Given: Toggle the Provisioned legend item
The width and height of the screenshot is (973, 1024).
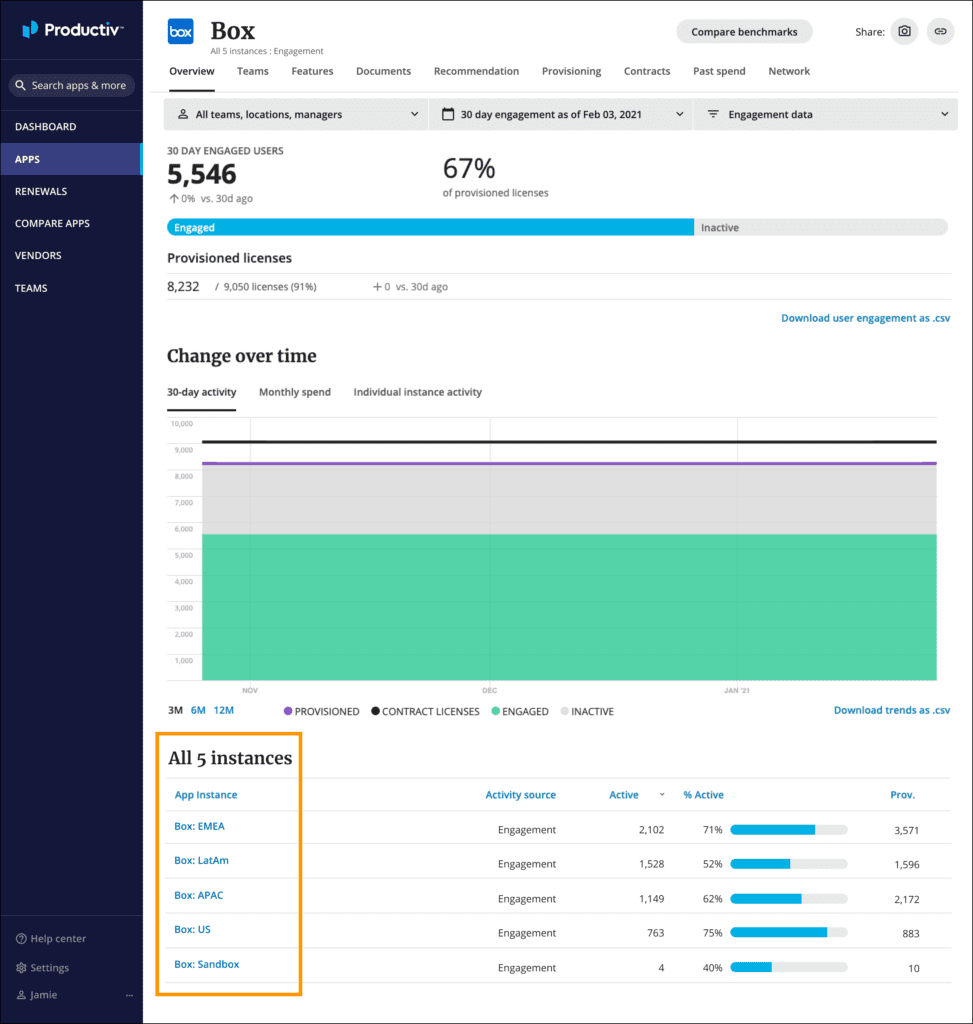Looking at the screenshot, I should click(x=321, y=711).
